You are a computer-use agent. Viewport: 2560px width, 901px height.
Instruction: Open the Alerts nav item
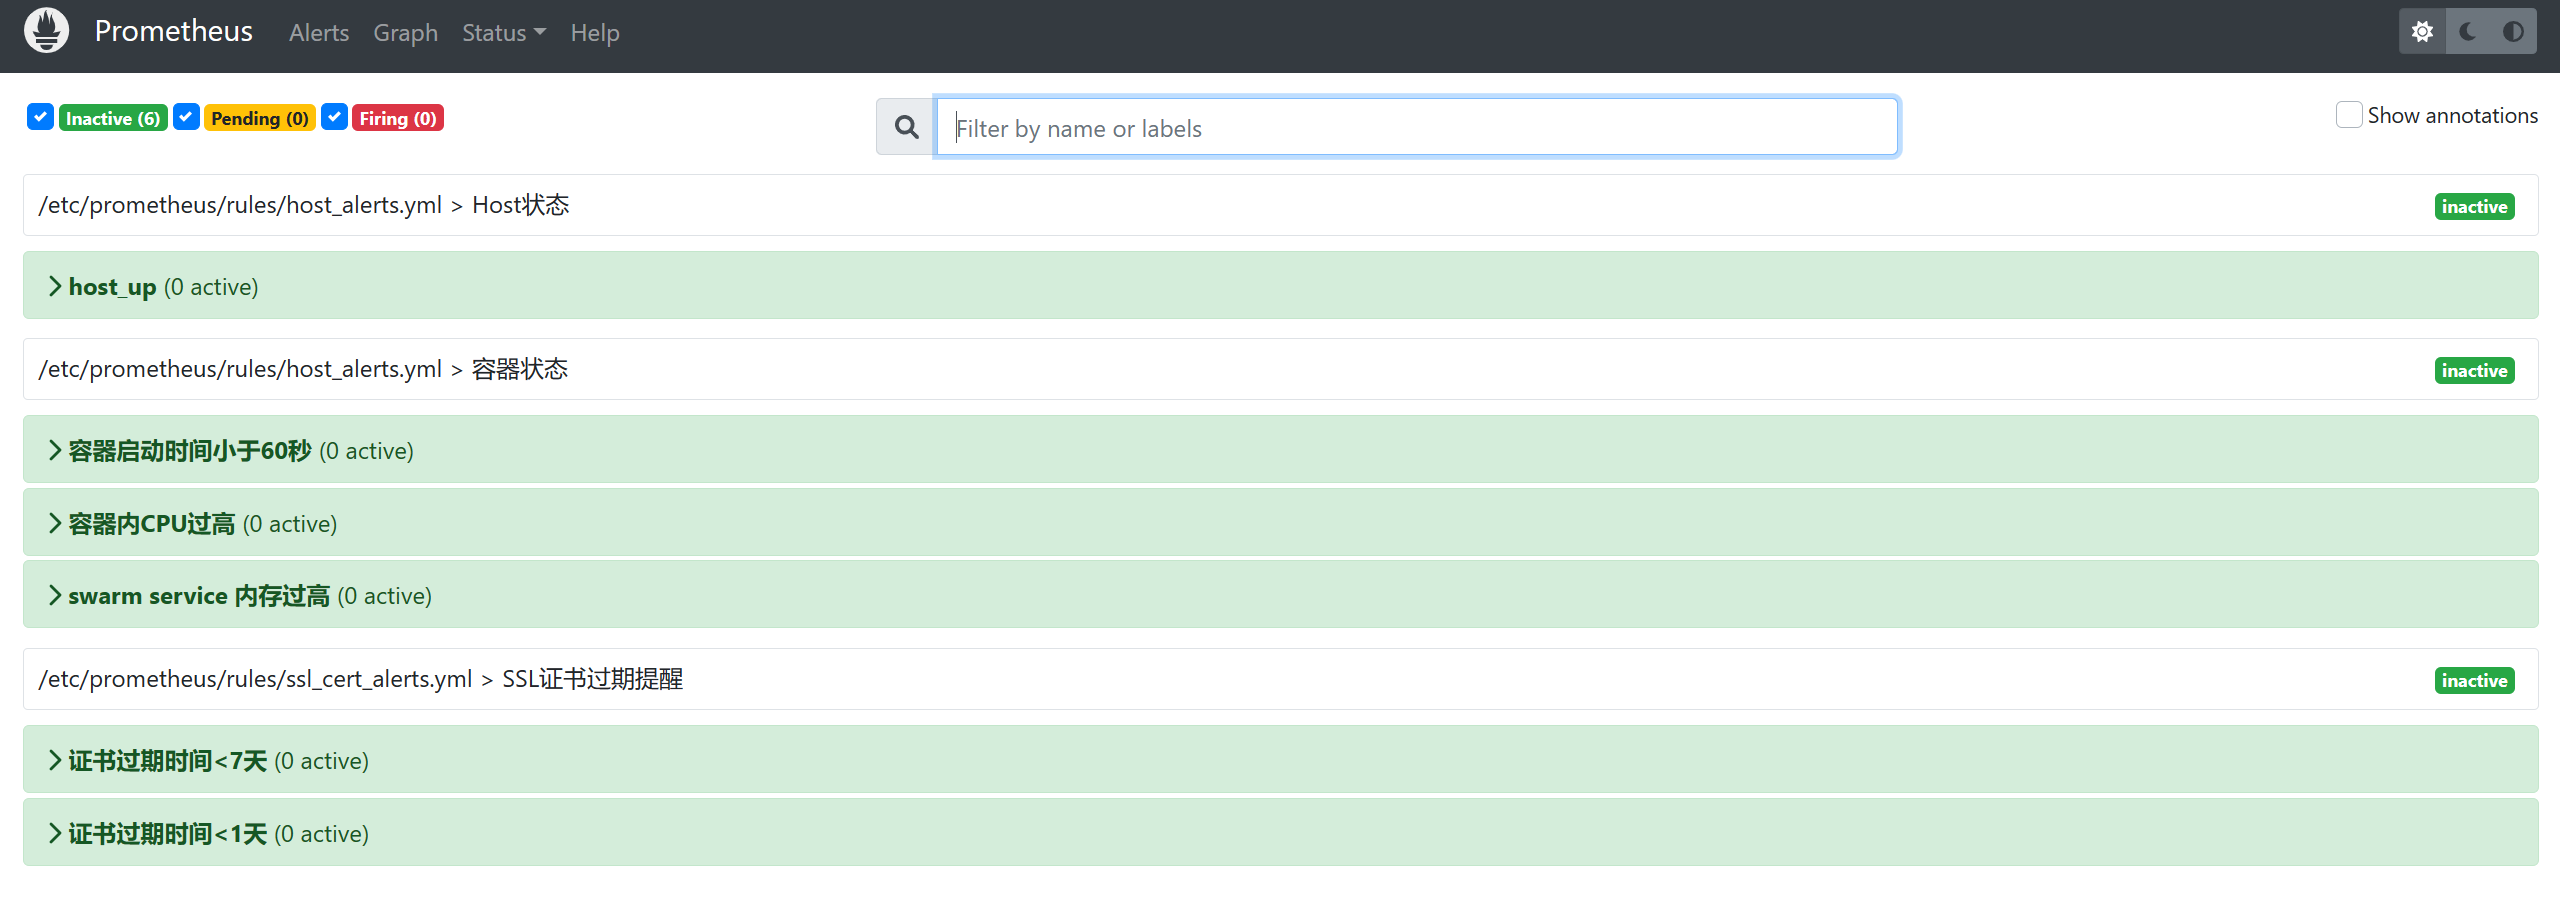pos(319,33)
